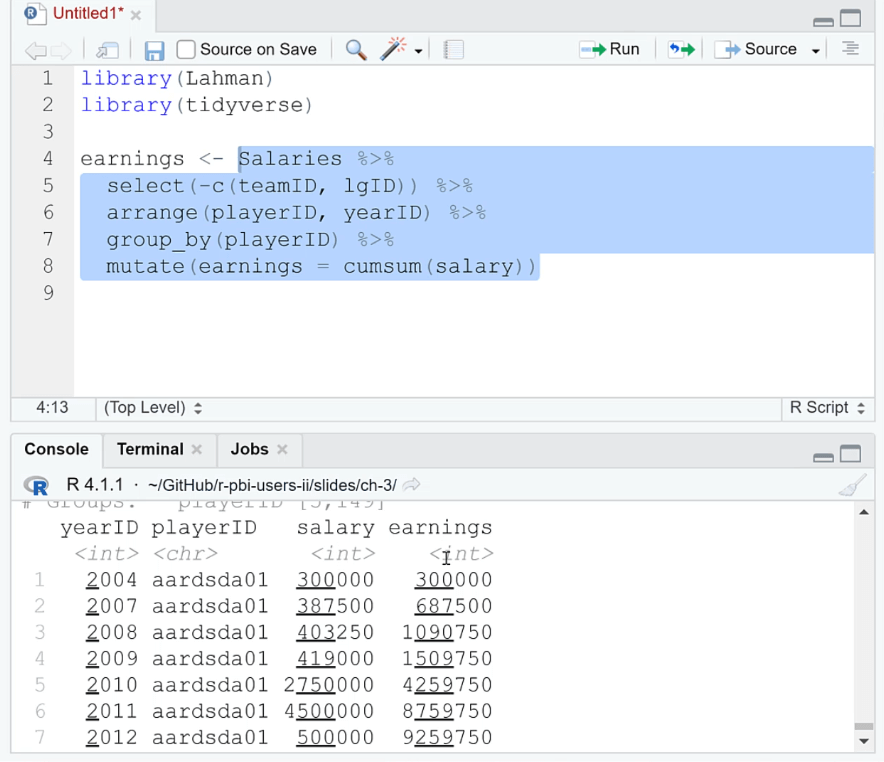Image resolution: width=884 pixels, height=762 pixels.
Task: Switch to the Terminal tab
Action: click(x=150, y=449)
